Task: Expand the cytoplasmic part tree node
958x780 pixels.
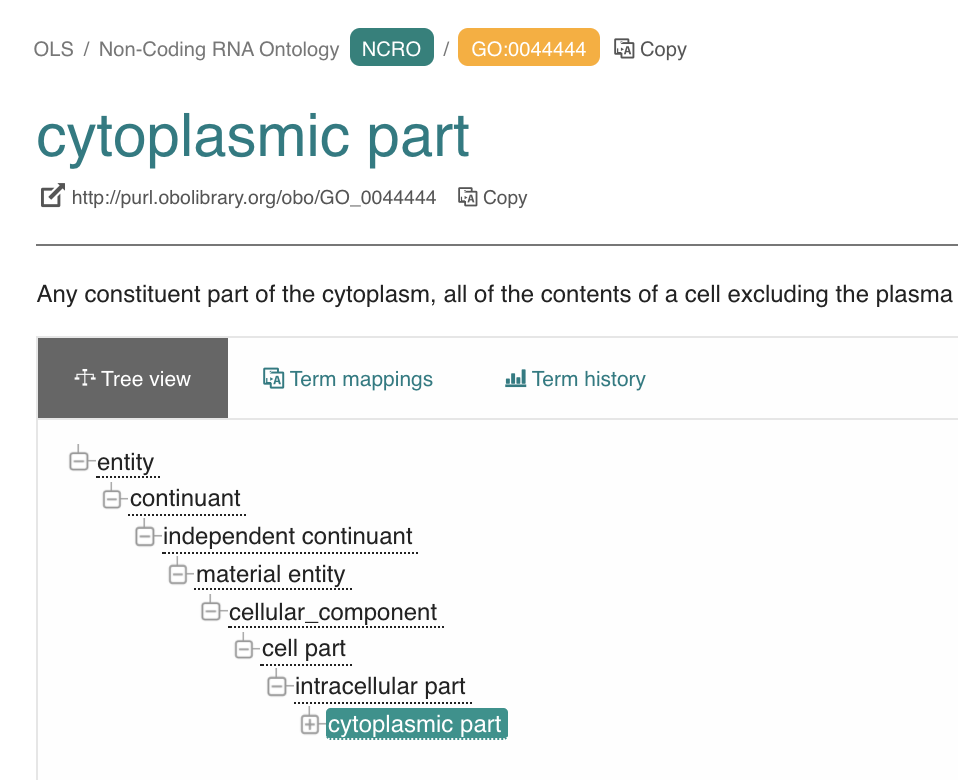Action: tap(310, 723)
